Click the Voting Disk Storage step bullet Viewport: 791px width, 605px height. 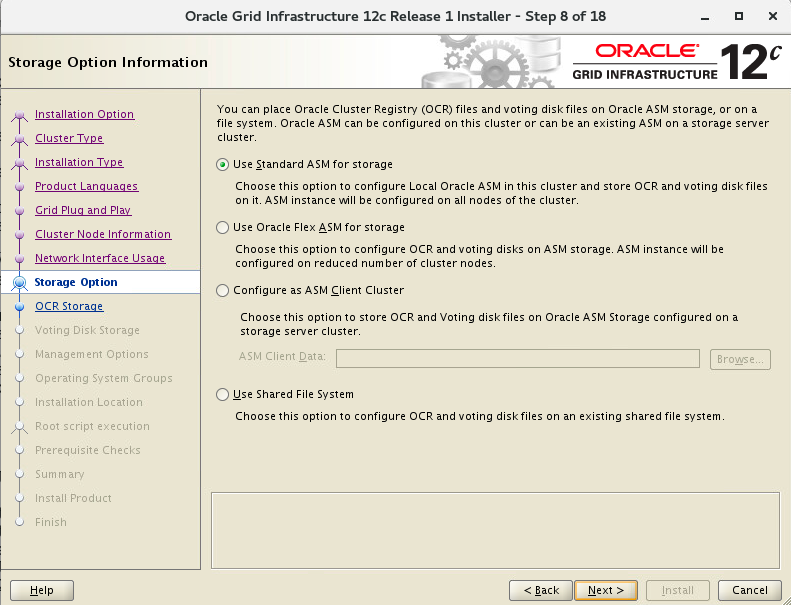(x=19, y=331)
